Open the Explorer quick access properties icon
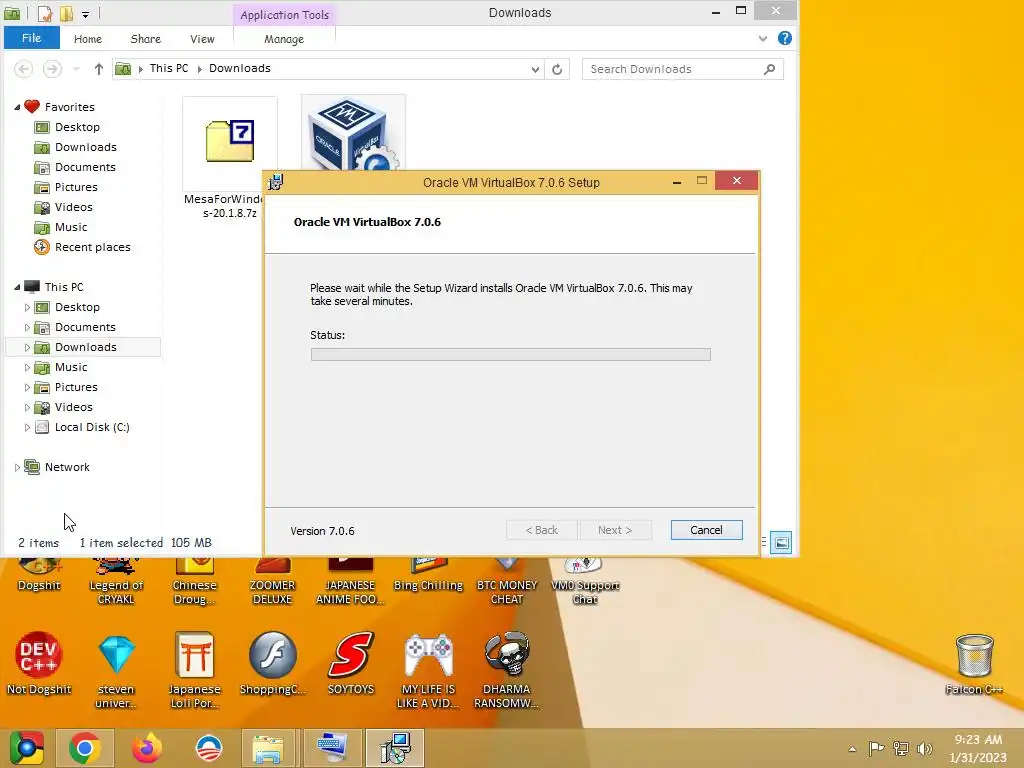Screen dimensions: 1024x768 coord(44,13)
